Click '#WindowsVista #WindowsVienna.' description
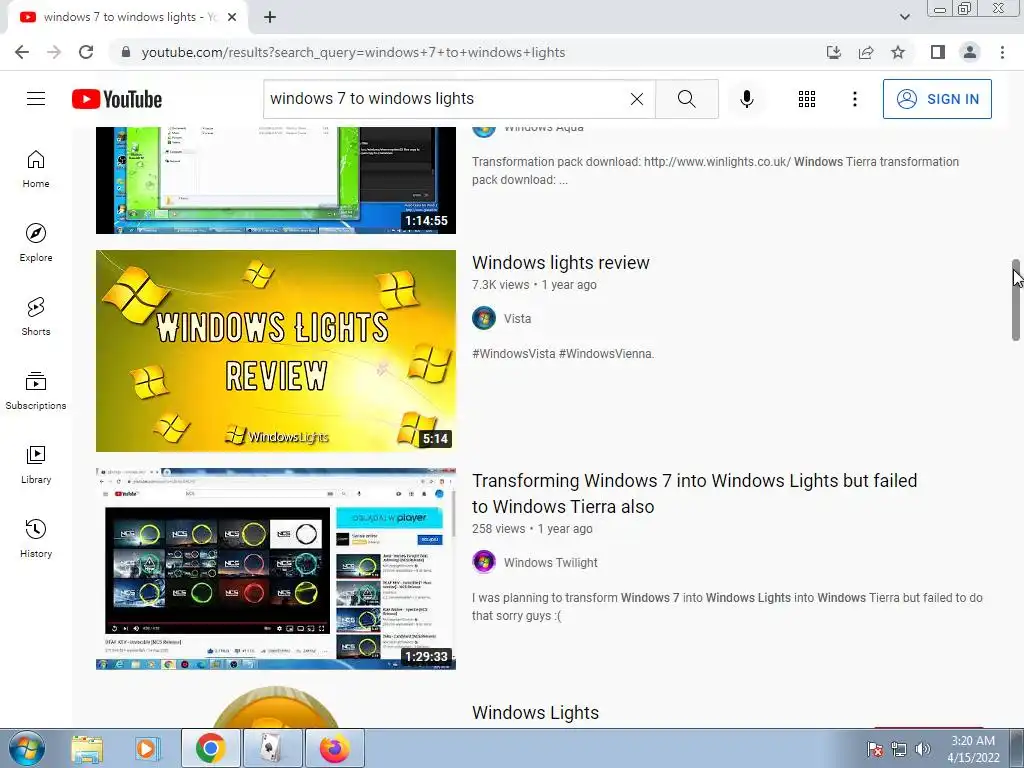Image resolution: width=1024 pixels, height=768 pixels. (563, 354)
